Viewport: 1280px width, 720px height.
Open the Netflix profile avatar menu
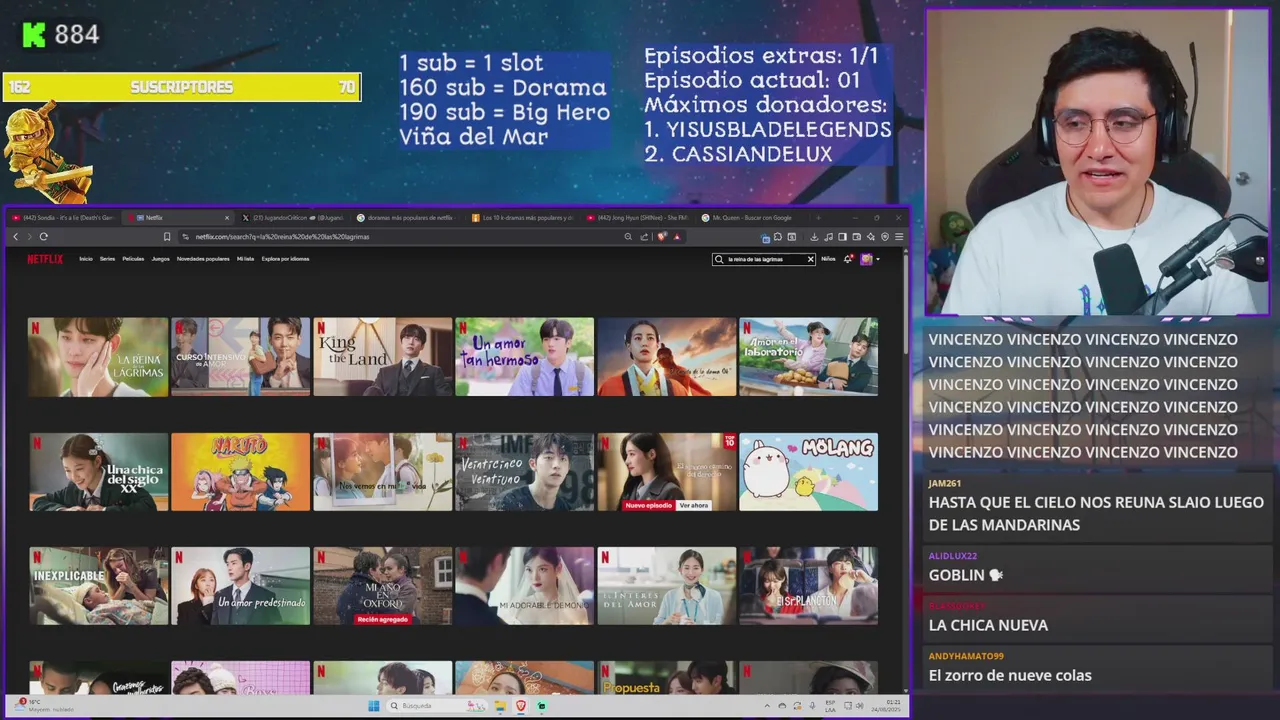[x=866, y=259]
